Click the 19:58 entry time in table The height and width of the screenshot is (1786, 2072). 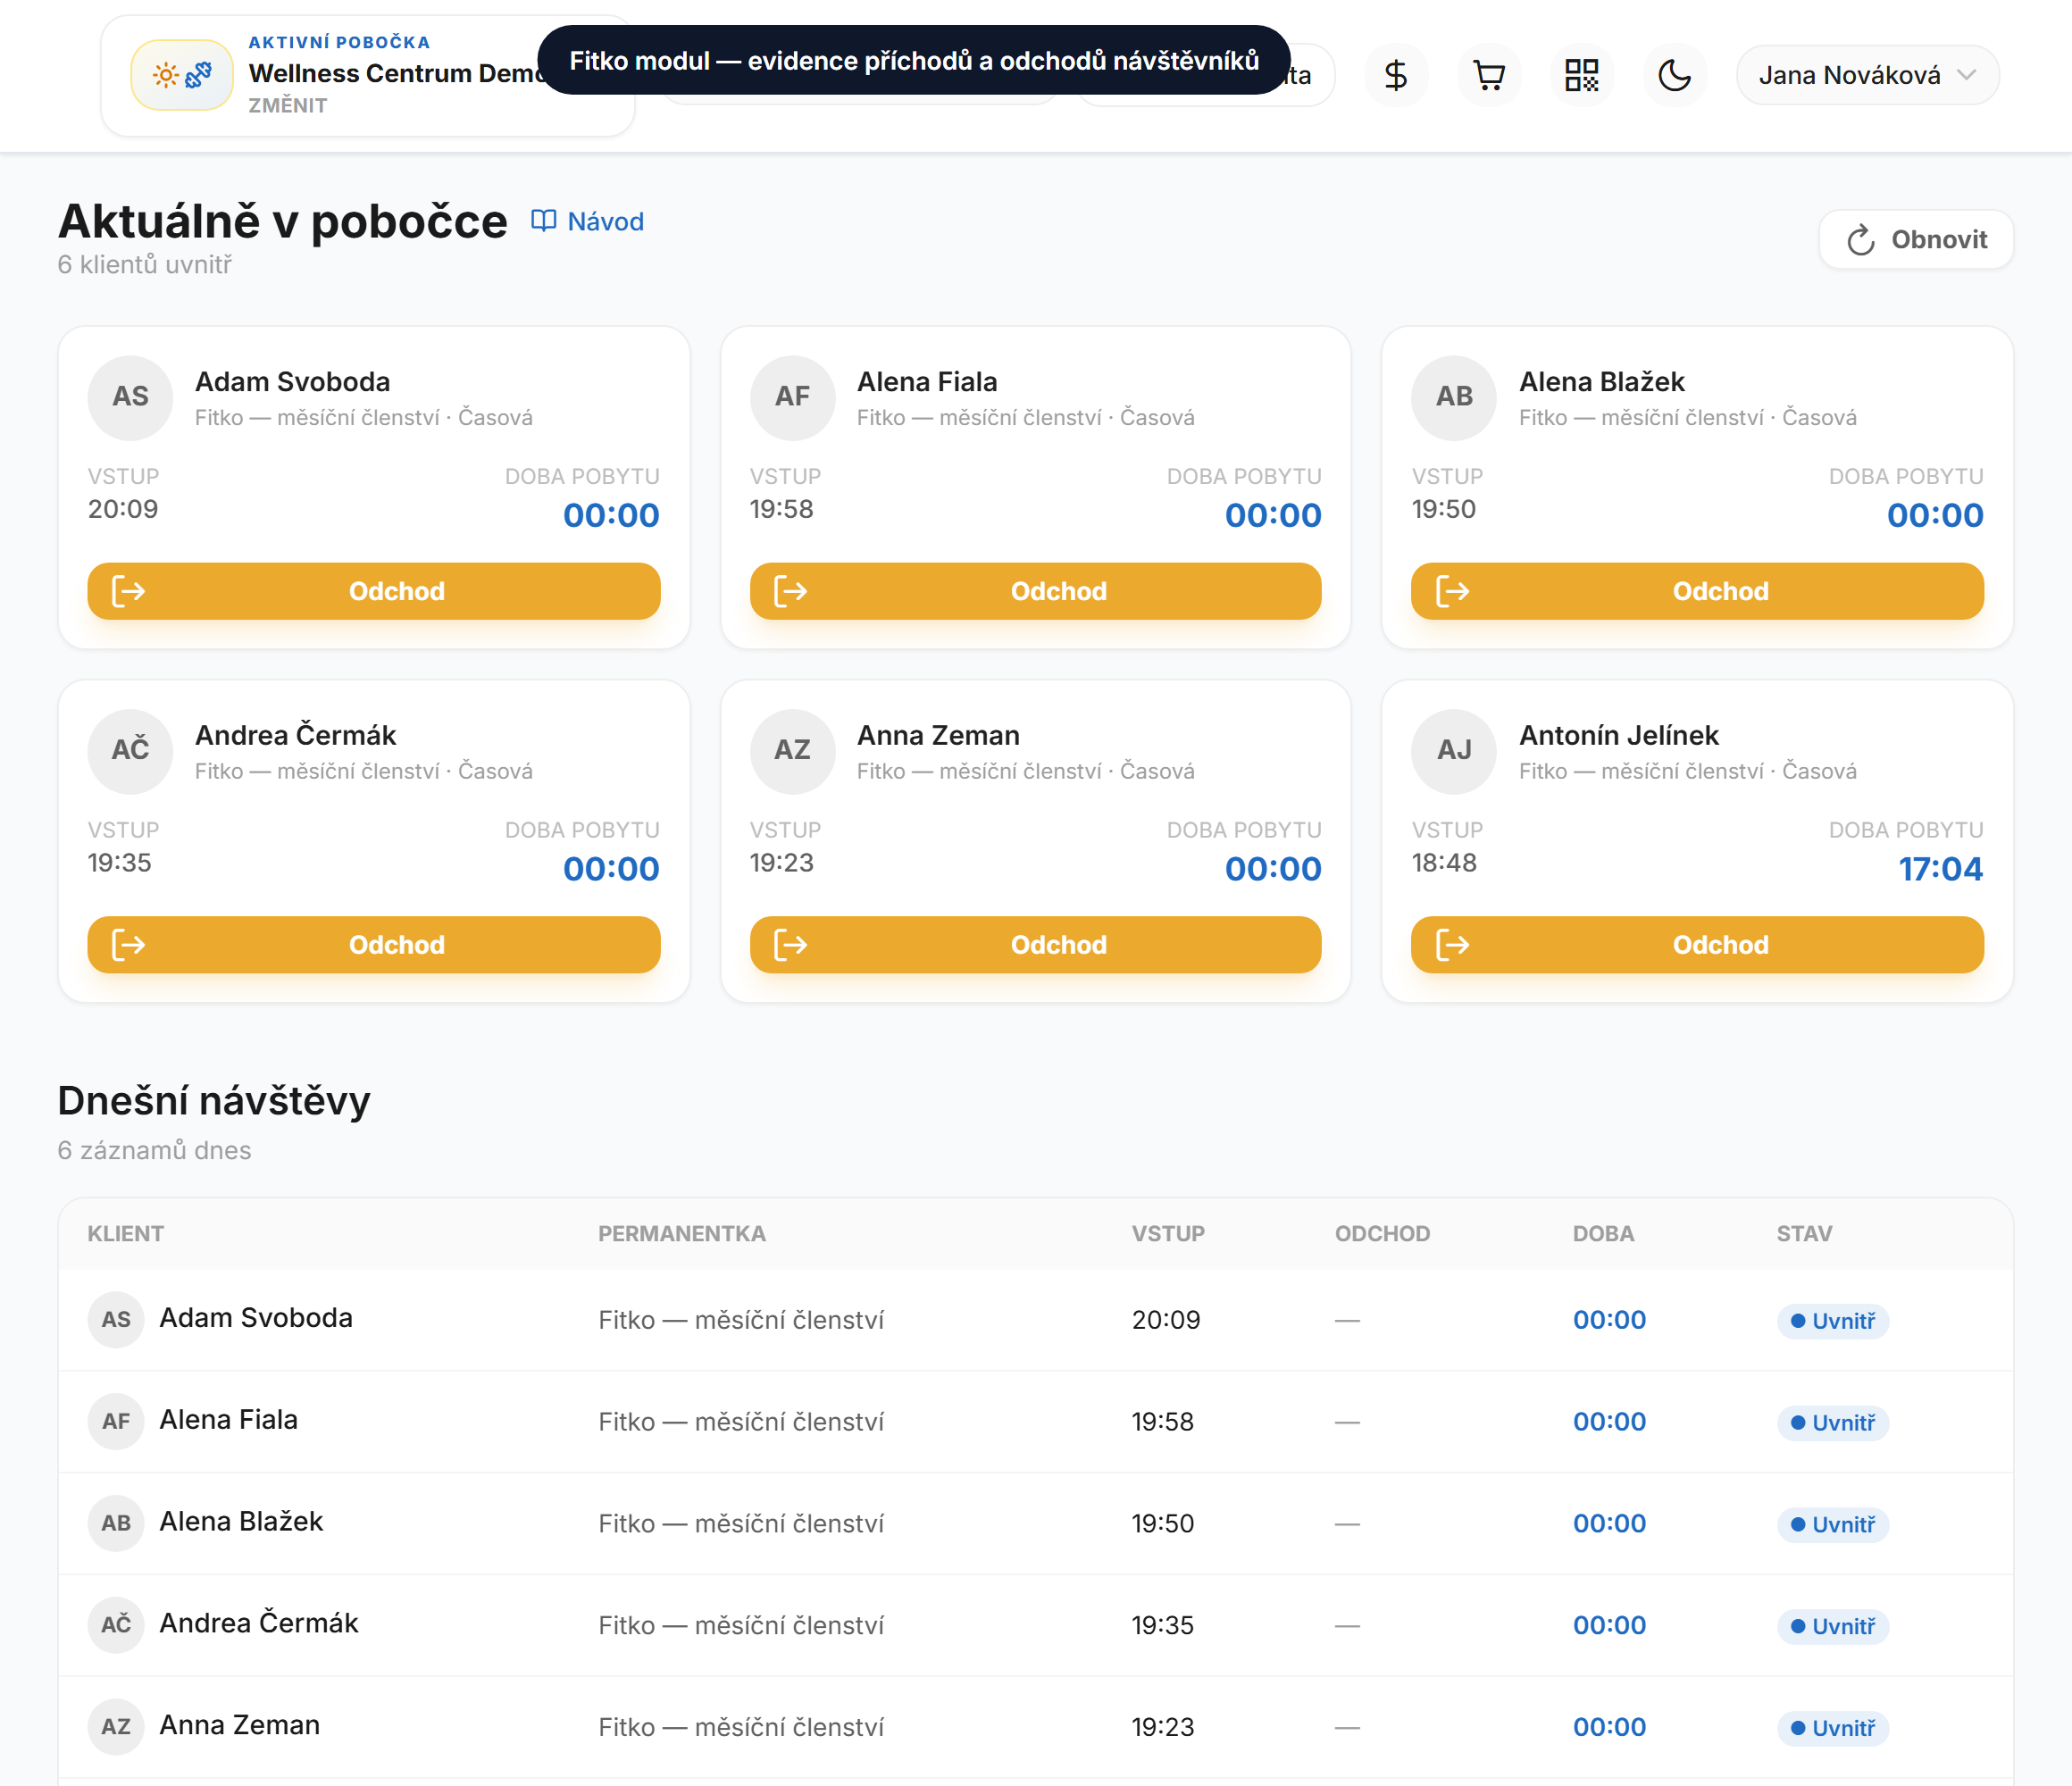tap(1163, 1422)
